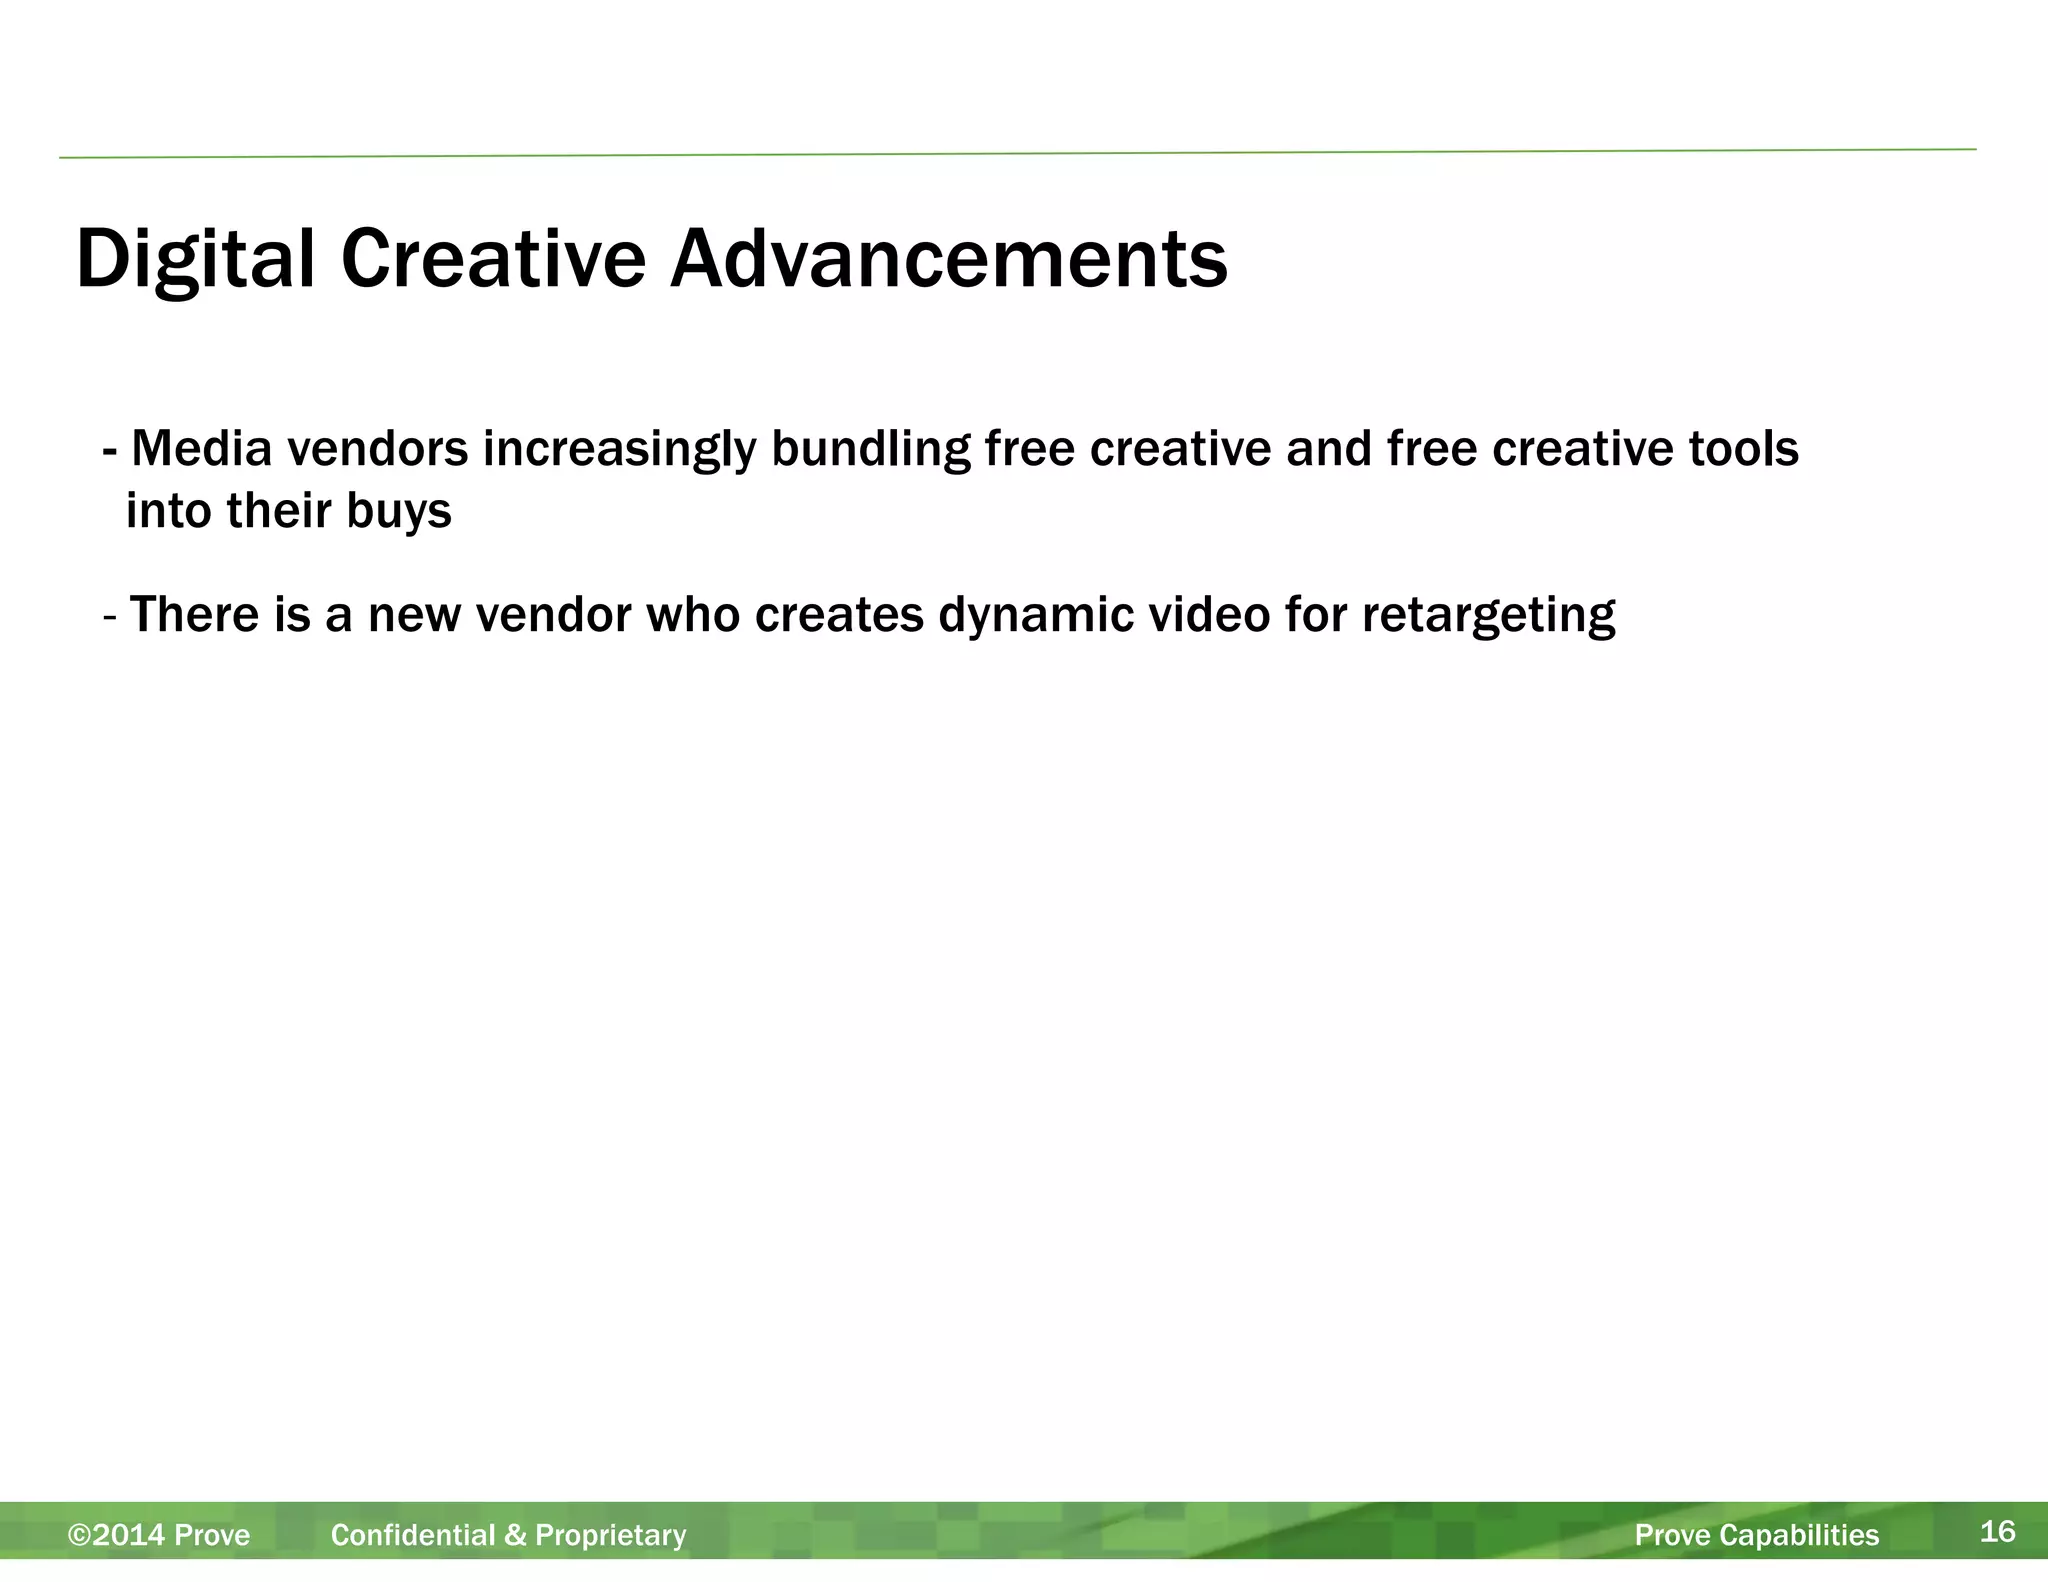The image size is (2048, 1582).
Task: Select the 'Digital Creative Advancements' slide title
Action: click(651, 260)
